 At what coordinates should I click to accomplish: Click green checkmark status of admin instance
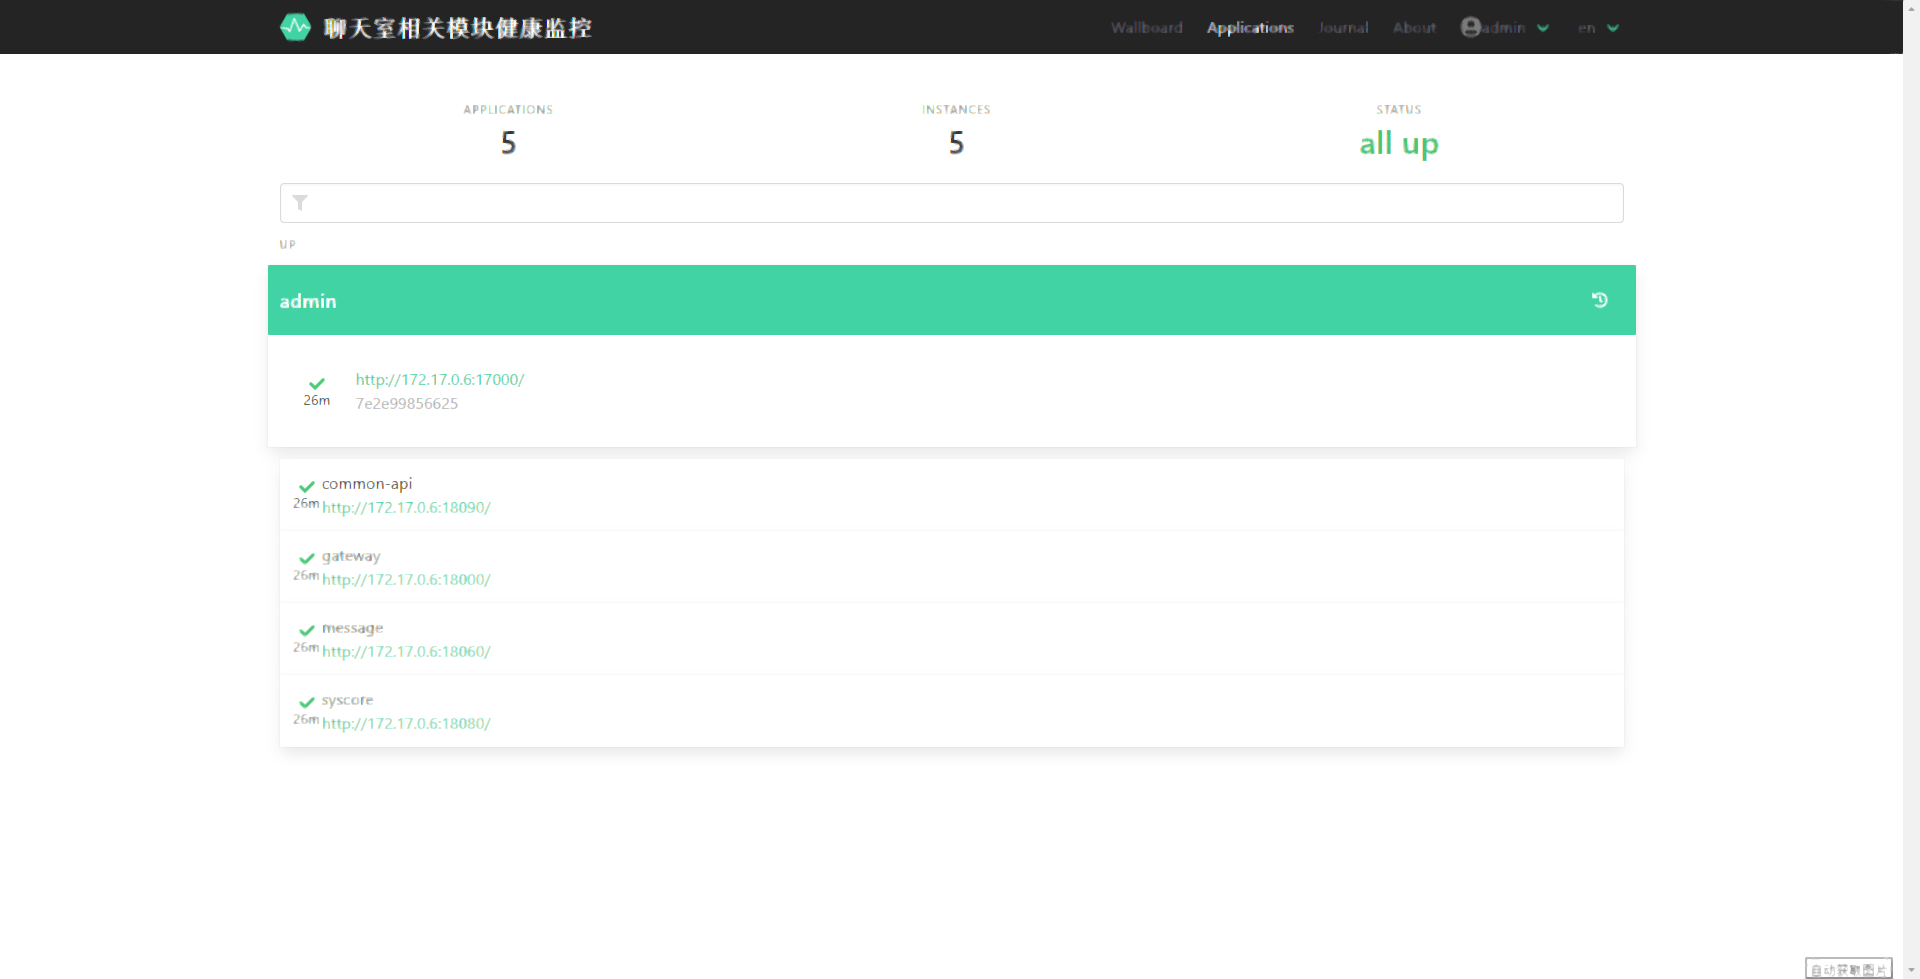pos(317,384)
